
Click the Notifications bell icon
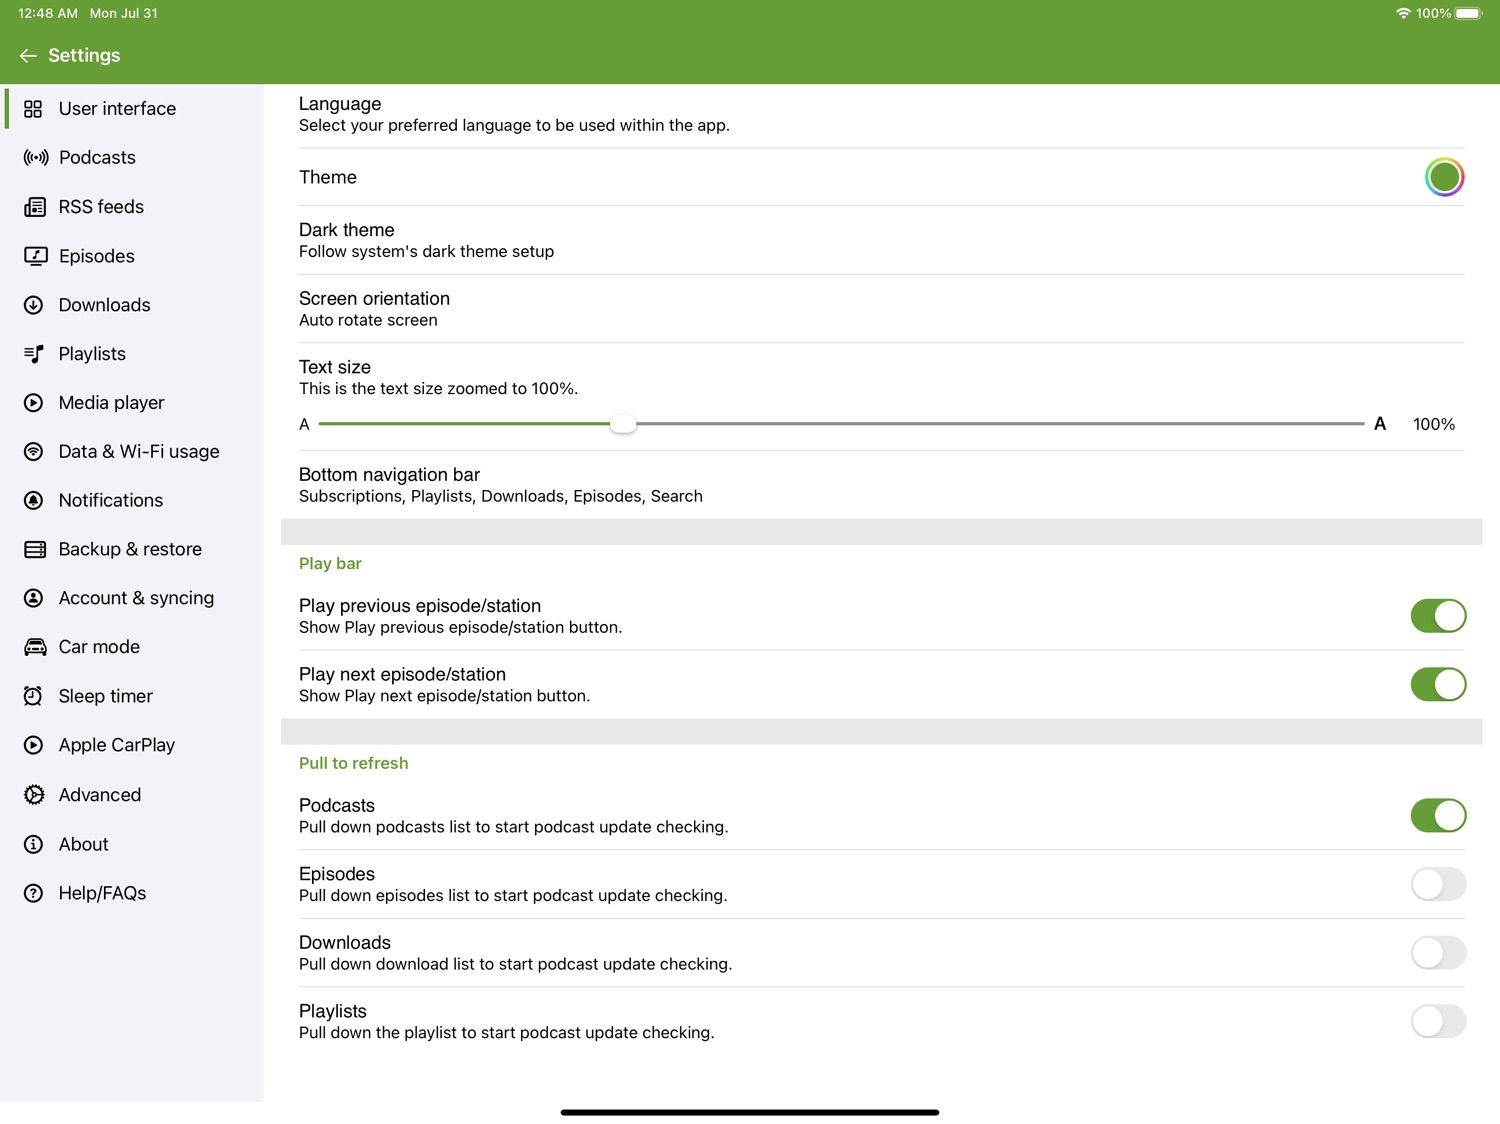pos(34,500)
